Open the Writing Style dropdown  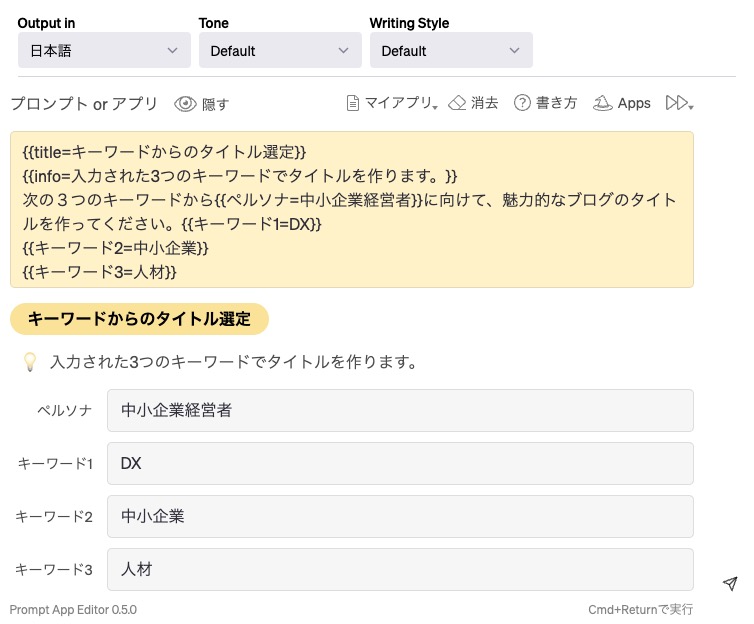pyautogui.click(x=451, y=50)
